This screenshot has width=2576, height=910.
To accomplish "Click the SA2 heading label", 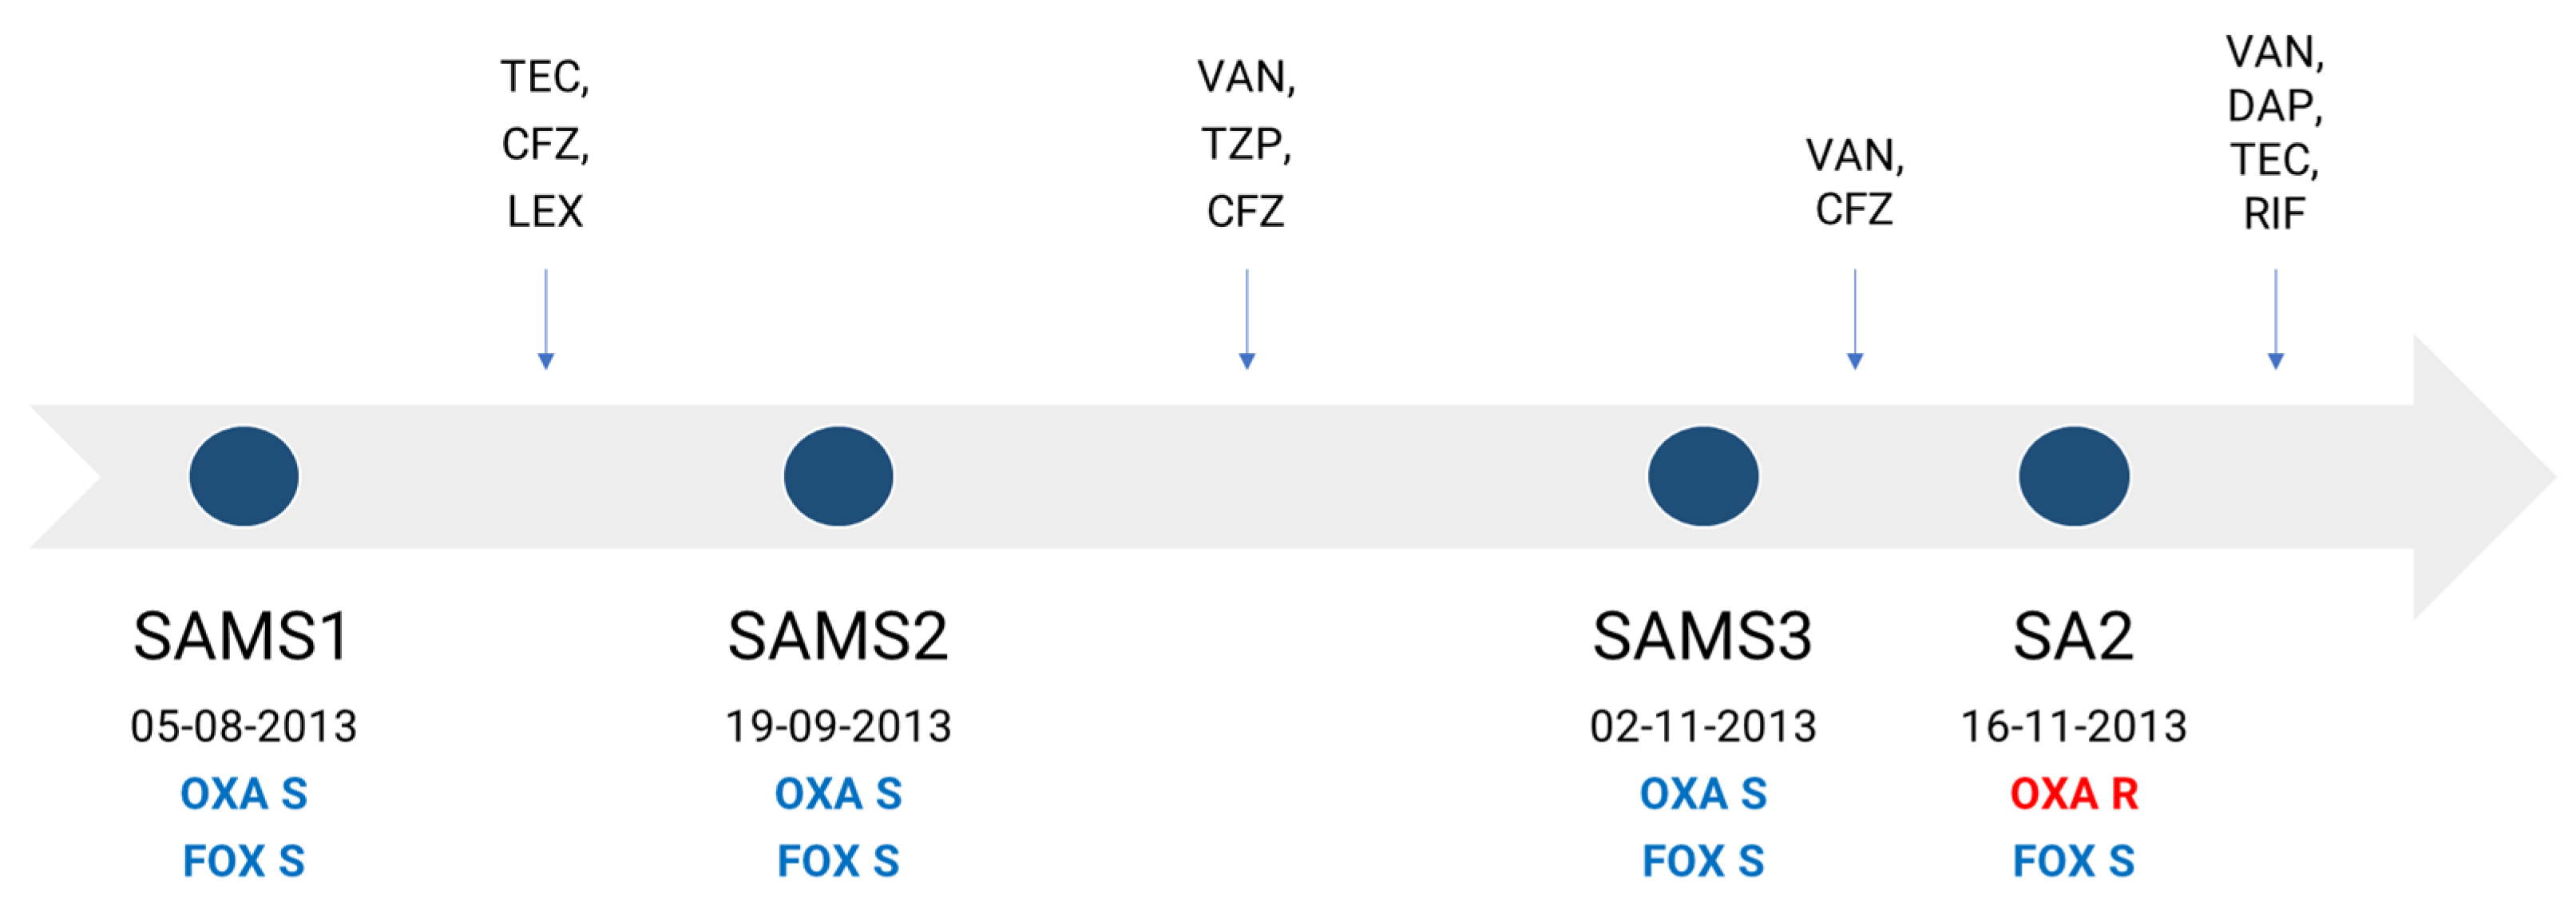I will click(x=2072, y=636).
